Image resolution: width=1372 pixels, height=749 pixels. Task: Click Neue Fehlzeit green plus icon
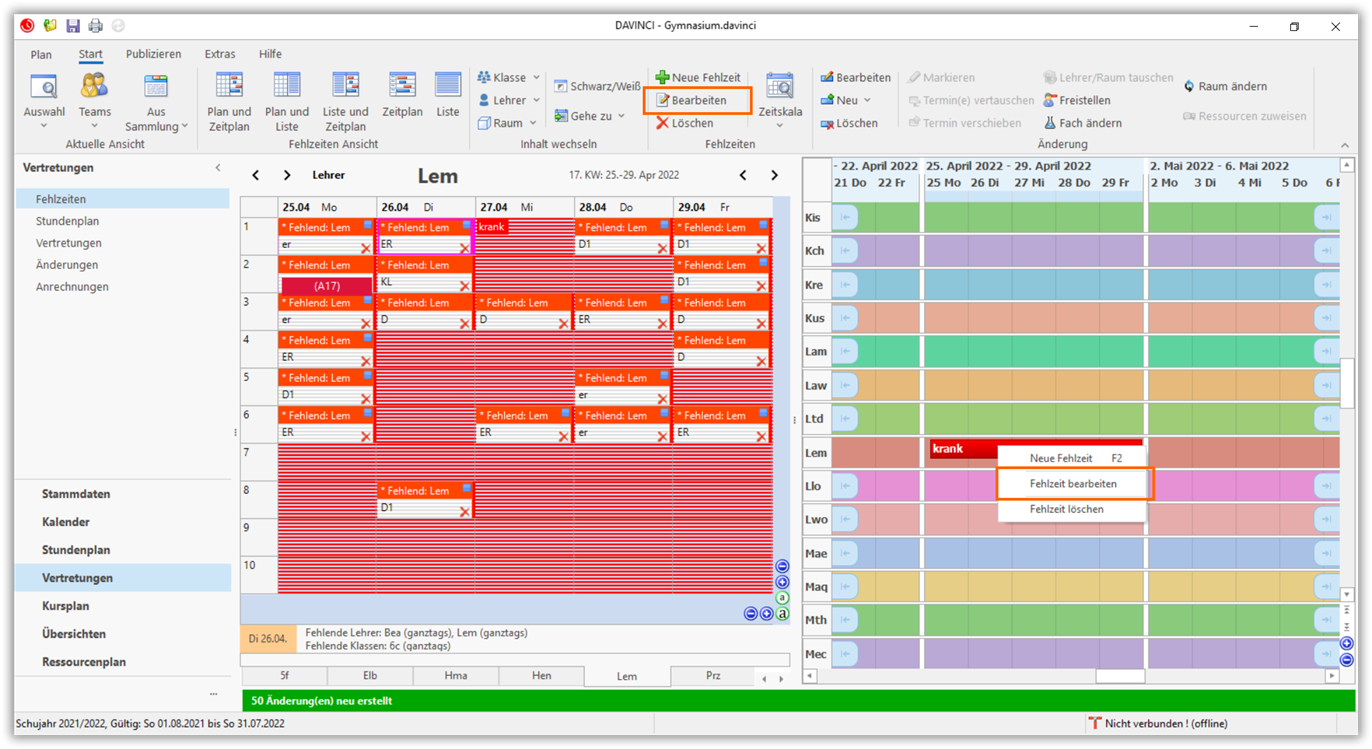point(662,77)
